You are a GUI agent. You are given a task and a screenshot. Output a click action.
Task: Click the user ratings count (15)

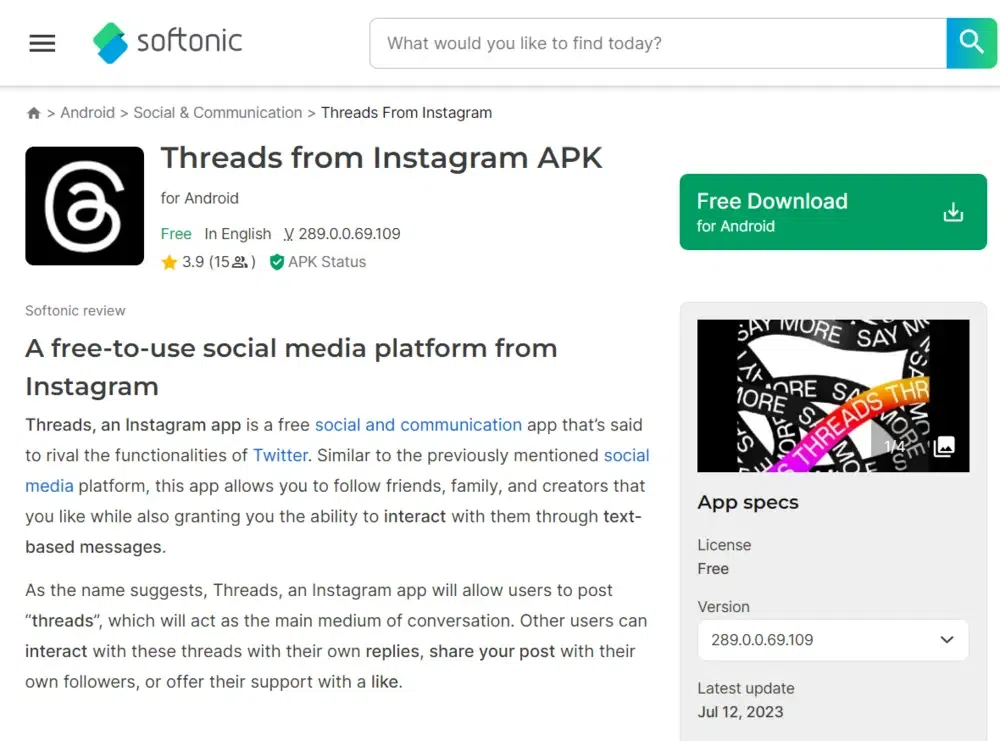[x=232, y=262]
